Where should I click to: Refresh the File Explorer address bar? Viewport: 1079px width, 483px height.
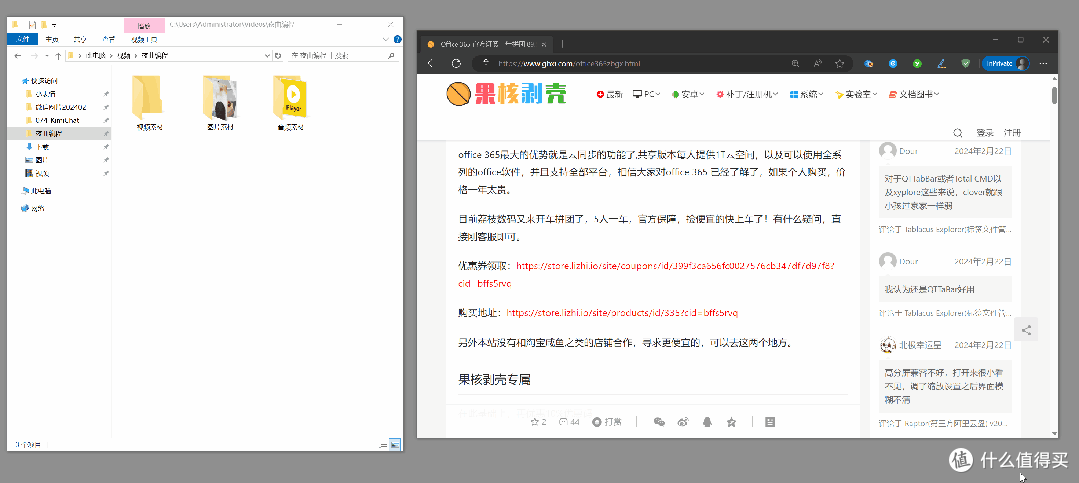click(x=278, y=55)
